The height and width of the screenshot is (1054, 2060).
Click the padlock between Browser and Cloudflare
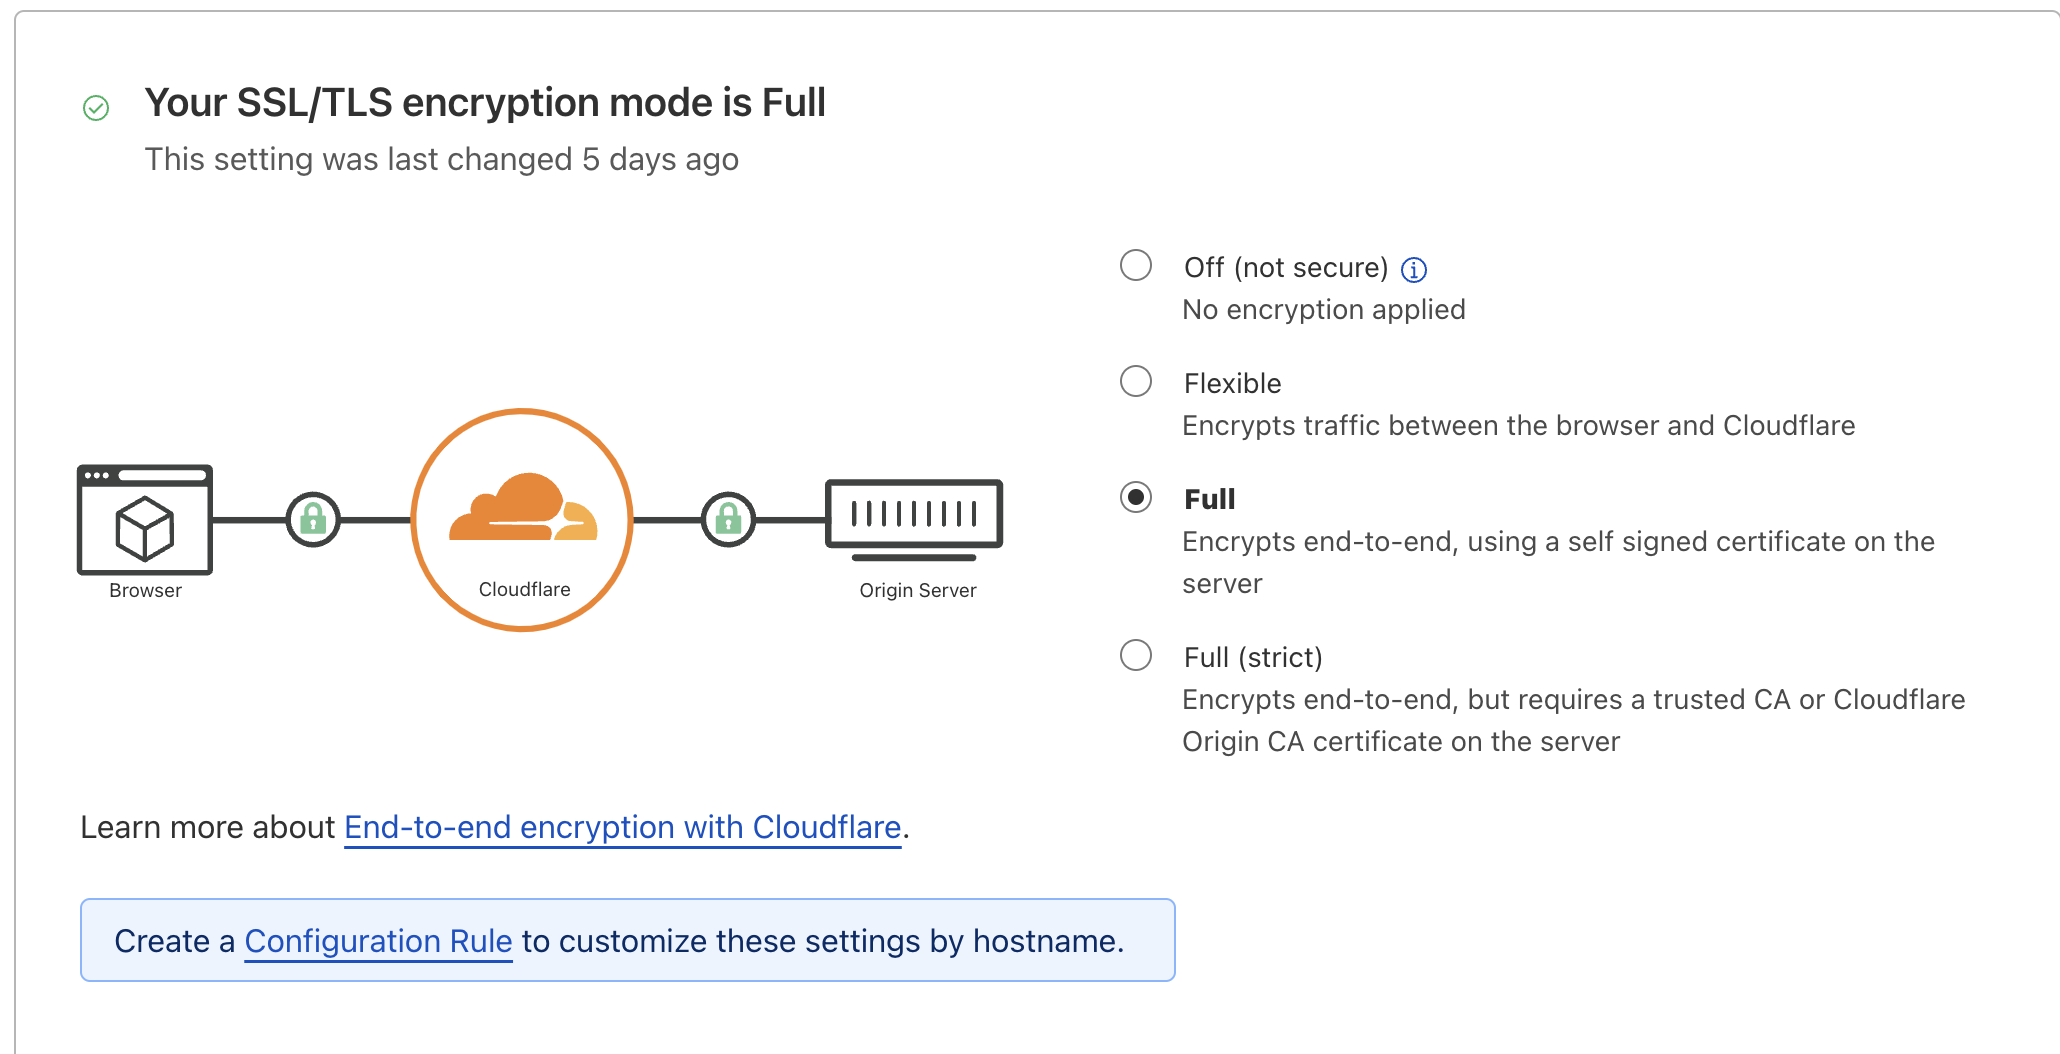coord(313,519)
